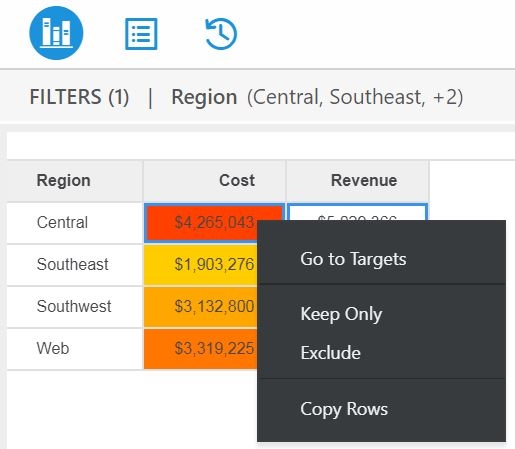Click the Region column header
Screen dimensions: 515x449
(75, 181)
